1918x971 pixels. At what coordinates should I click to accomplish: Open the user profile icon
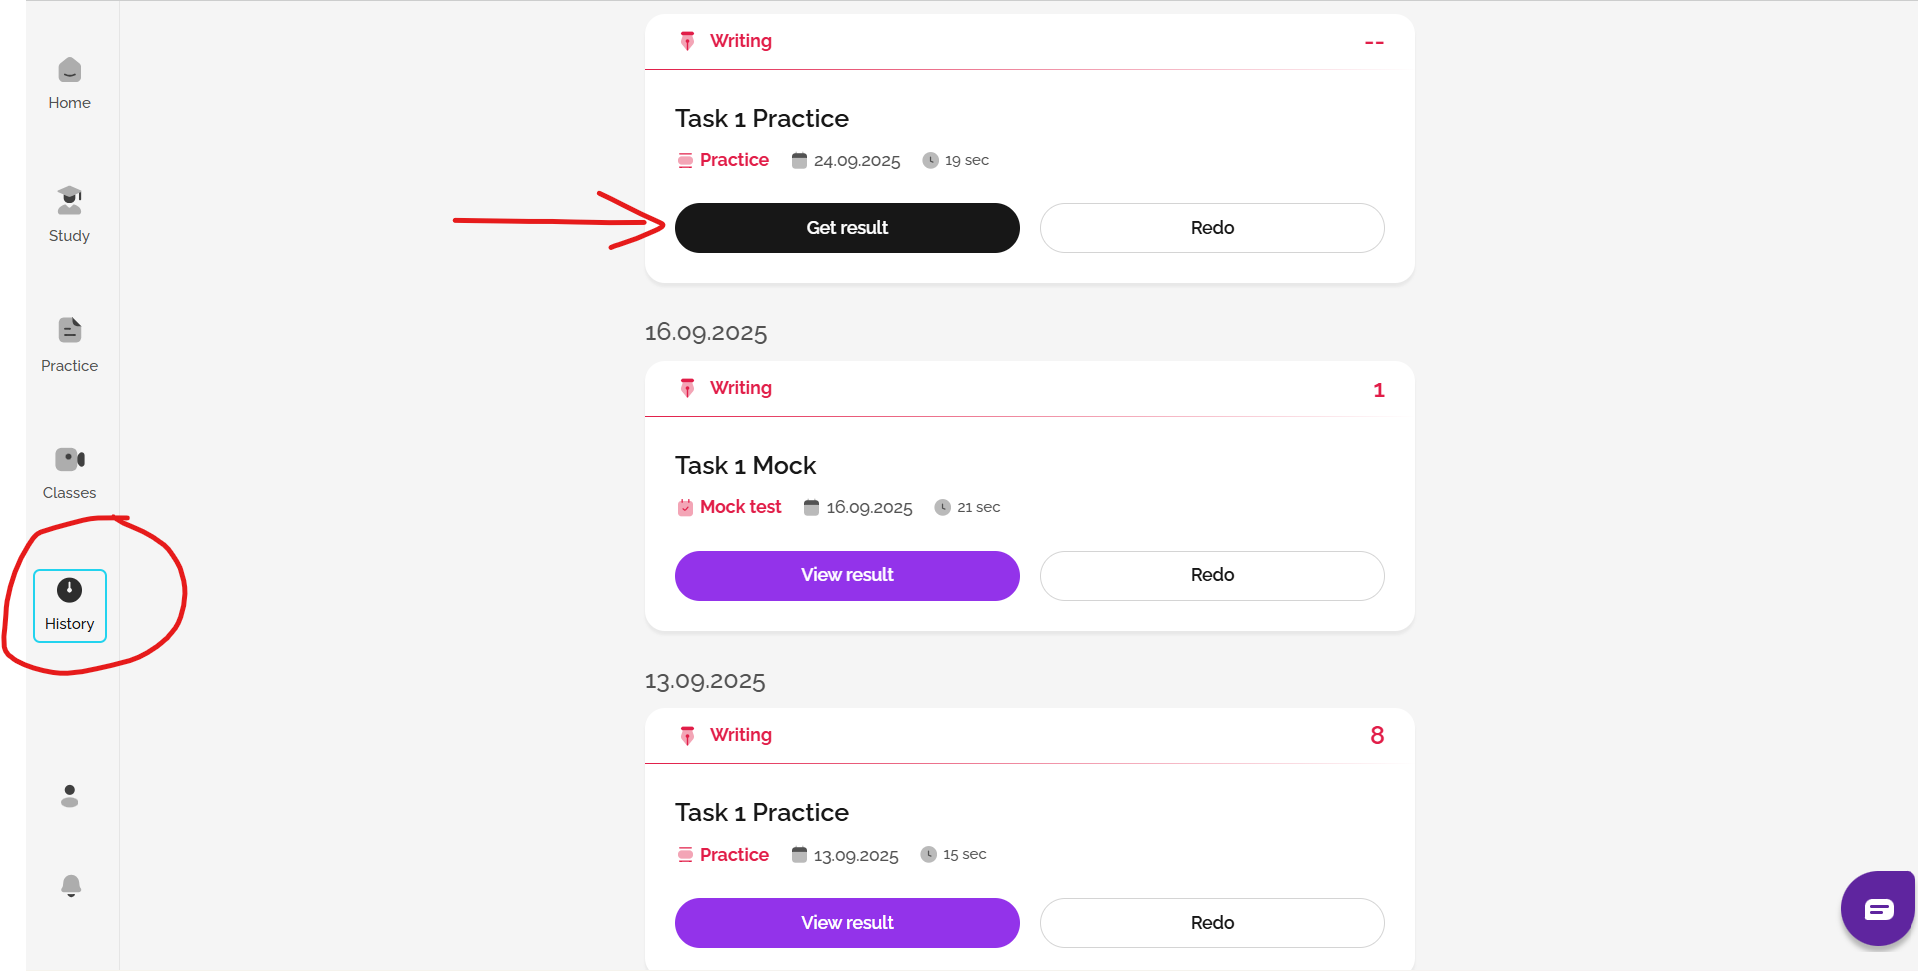pos(69,796)
